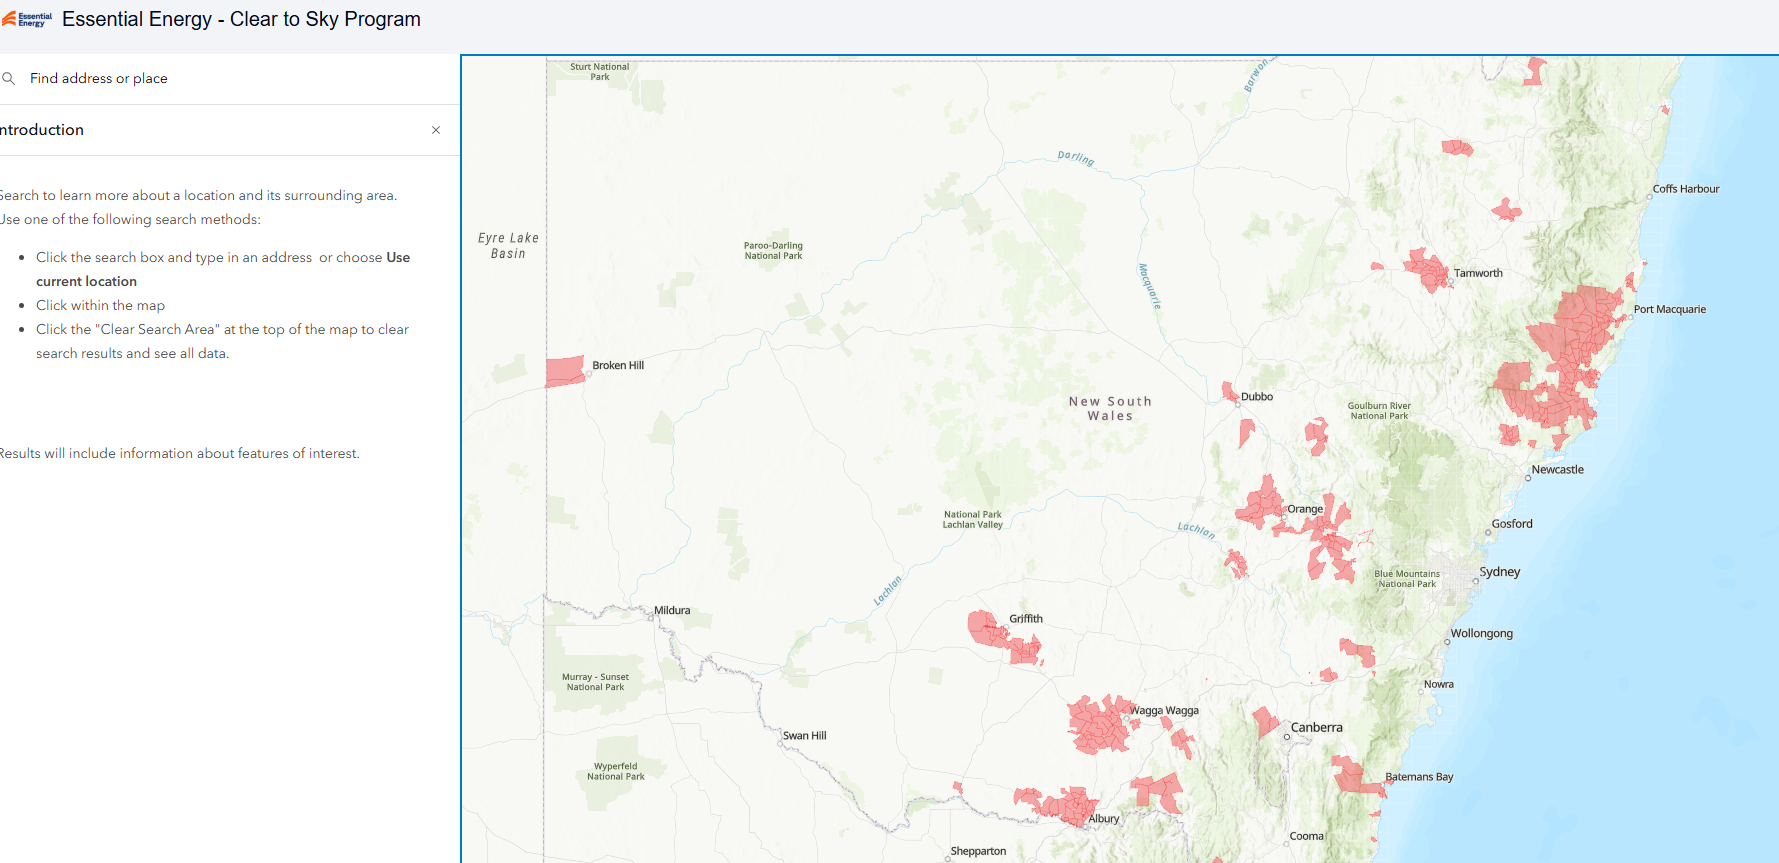
Task: Select the Wagga Wagga map label
Action: point(1164,711)
